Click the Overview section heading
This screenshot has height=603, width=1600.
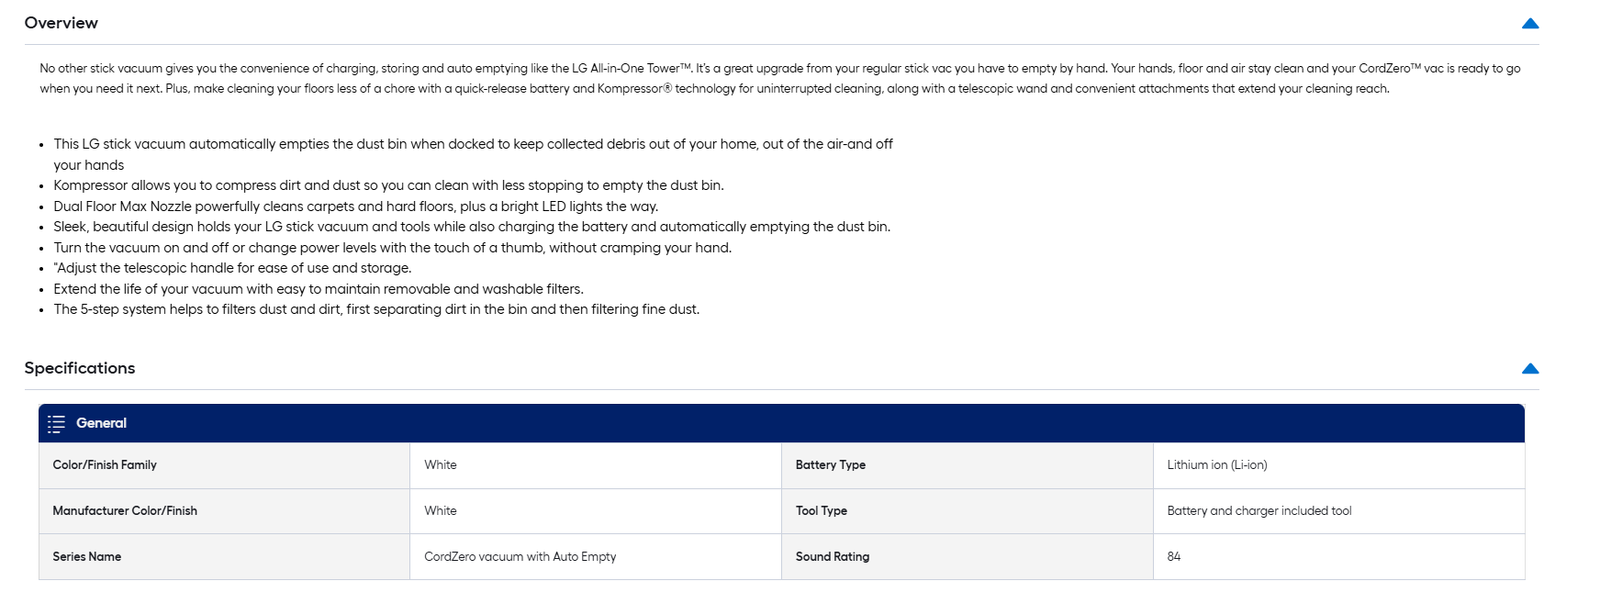click(61, 23)
